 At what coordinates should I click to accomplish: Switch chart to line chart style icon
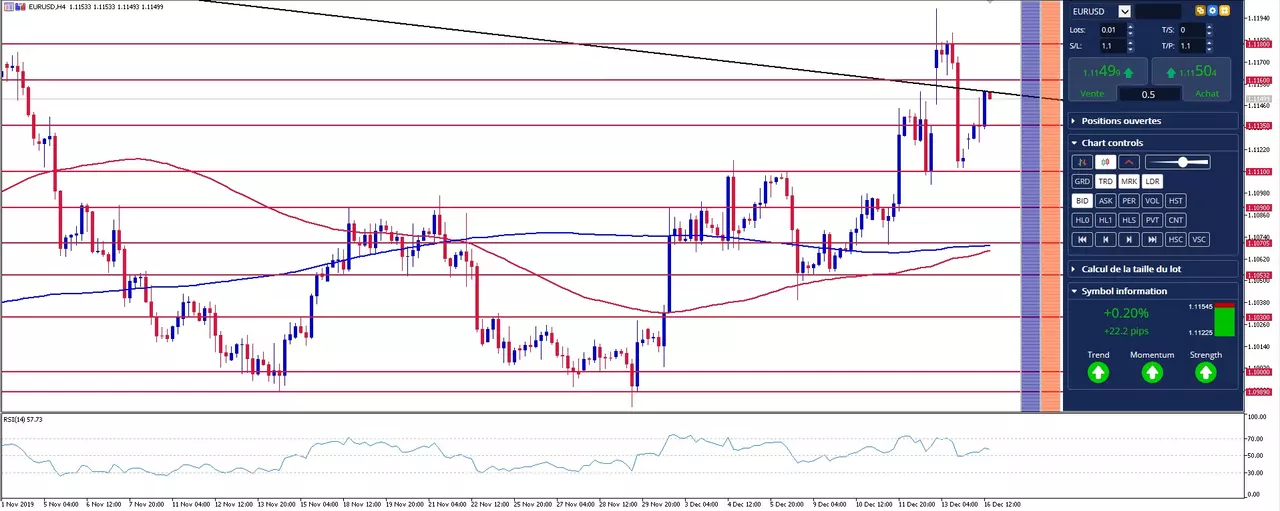(1129, 162)
